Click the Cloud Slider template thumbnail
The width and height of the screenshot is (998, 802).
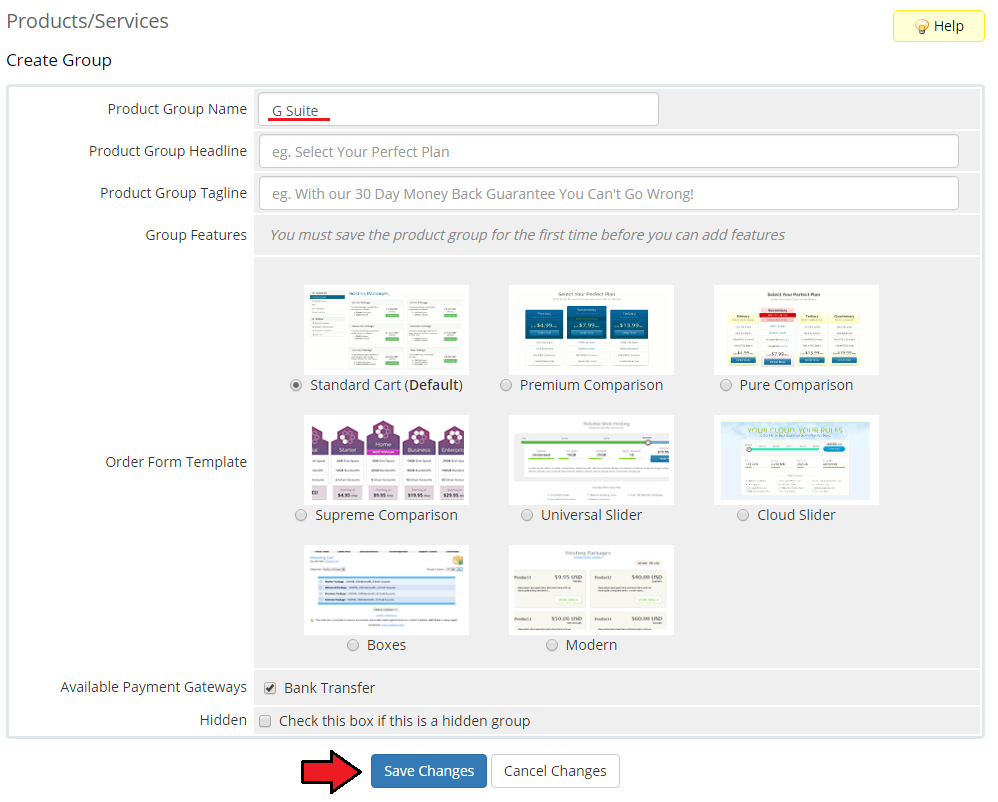796,460
